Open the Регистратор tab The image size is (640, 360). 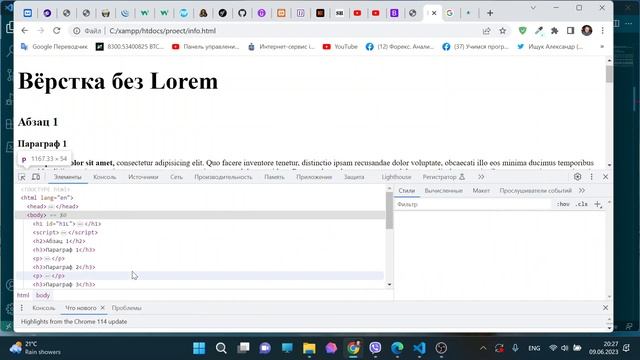pos(444,177)
